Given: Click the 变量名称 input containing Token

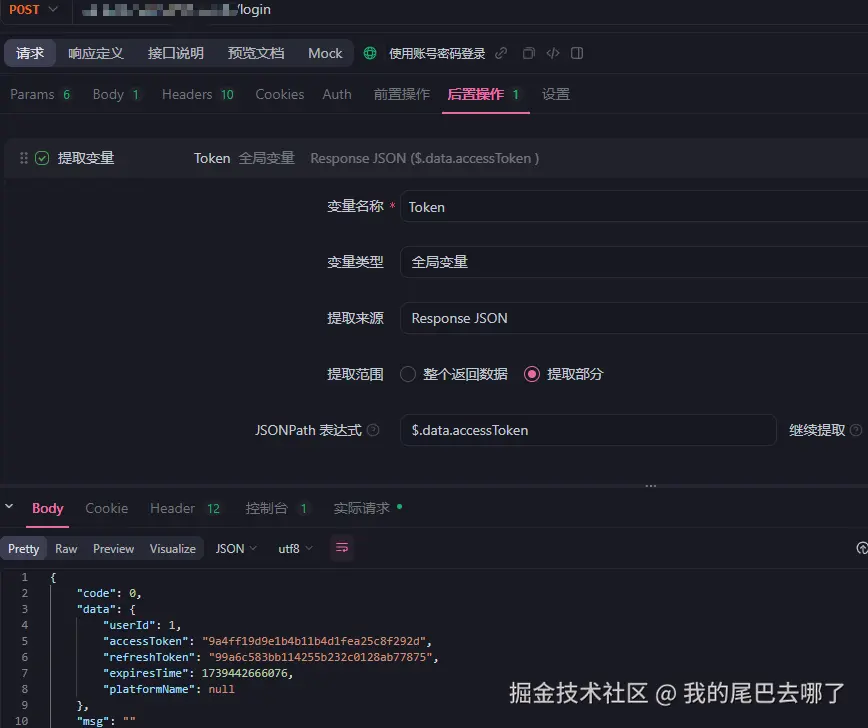Looking at the screenshot, I should (634, 206).
